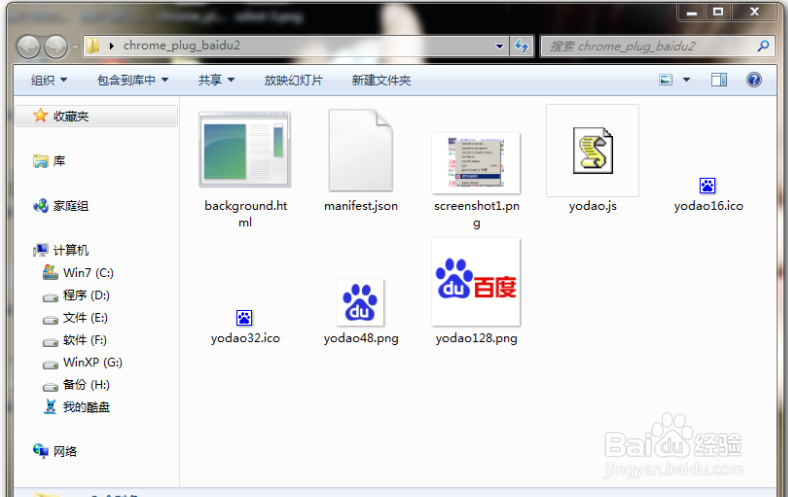Select the background.html file thumbnail

tap(245, 149)
